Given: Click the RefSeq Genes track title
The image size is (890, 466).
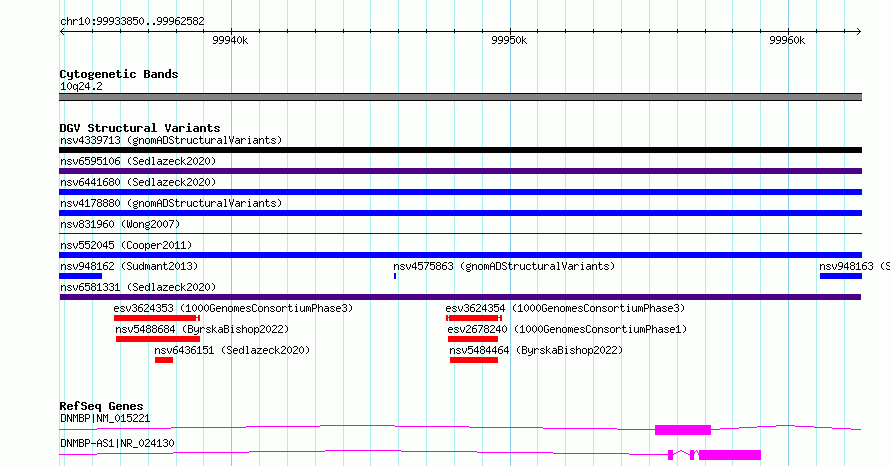Looking at the screenshot, I should 101,406.
